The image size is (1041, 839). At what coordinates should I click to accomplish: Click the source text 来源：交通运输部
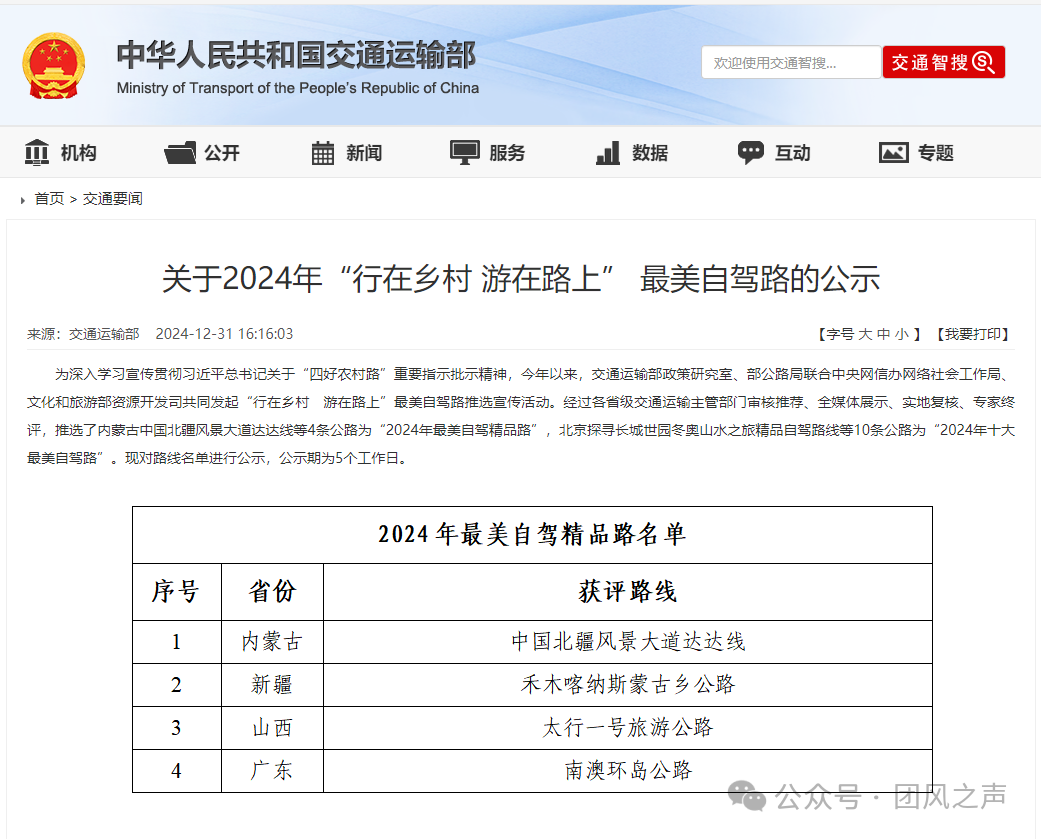(x=83, y=334)
